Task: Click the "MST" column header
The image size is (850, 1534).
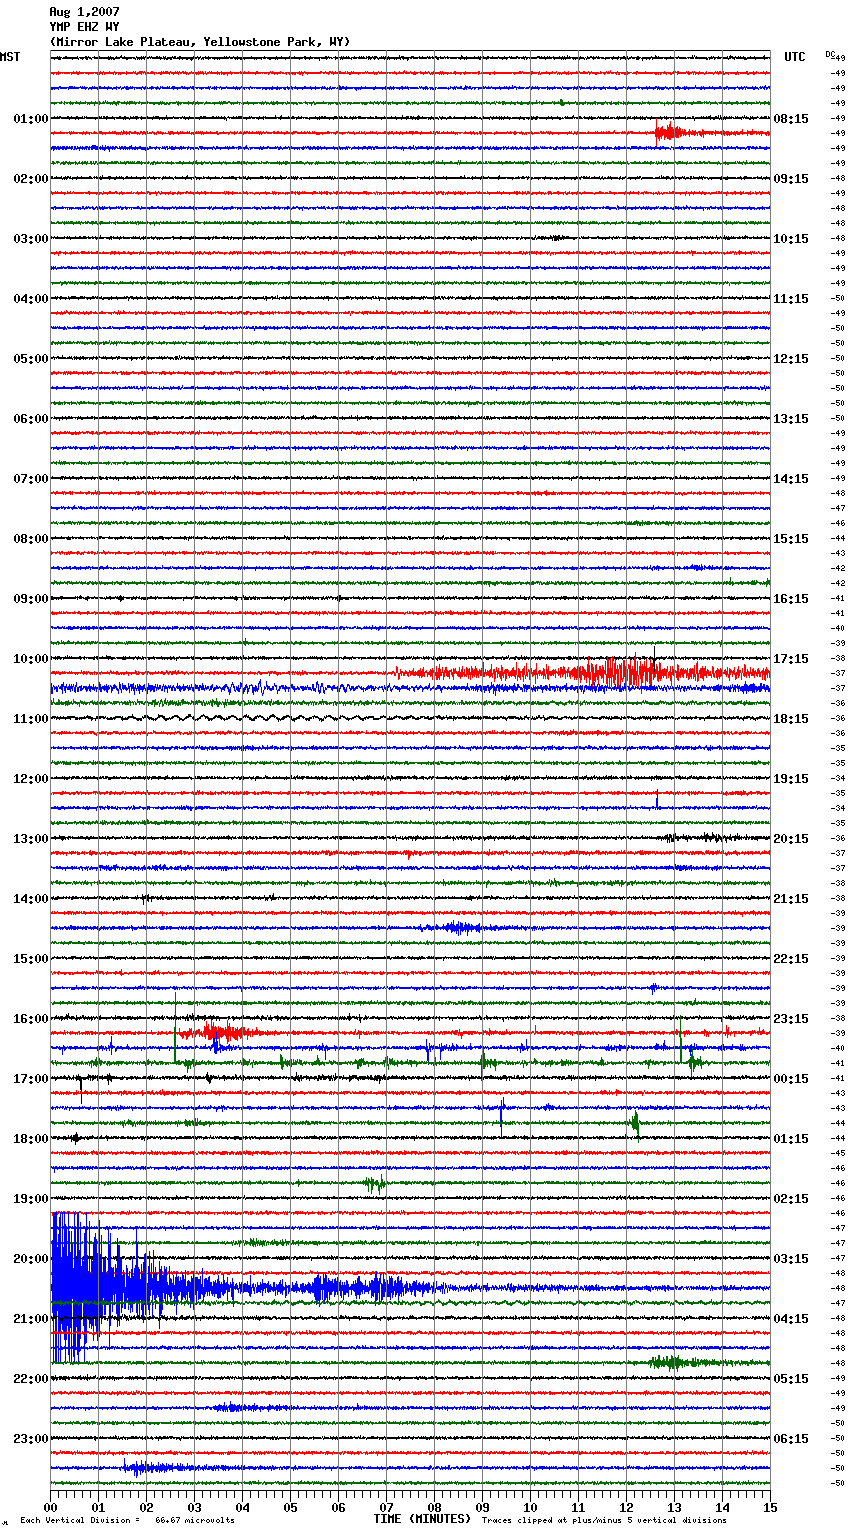Action: coord(10,58)
